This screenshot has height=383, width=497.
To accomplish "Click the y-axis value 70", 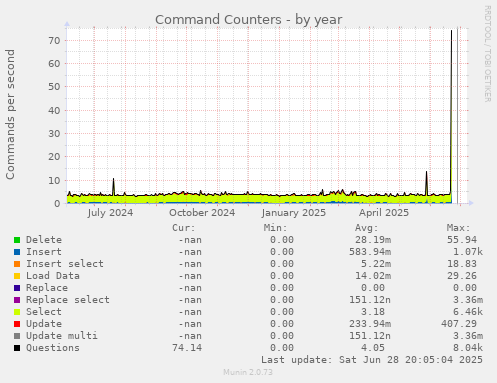I will pos(54,40).
